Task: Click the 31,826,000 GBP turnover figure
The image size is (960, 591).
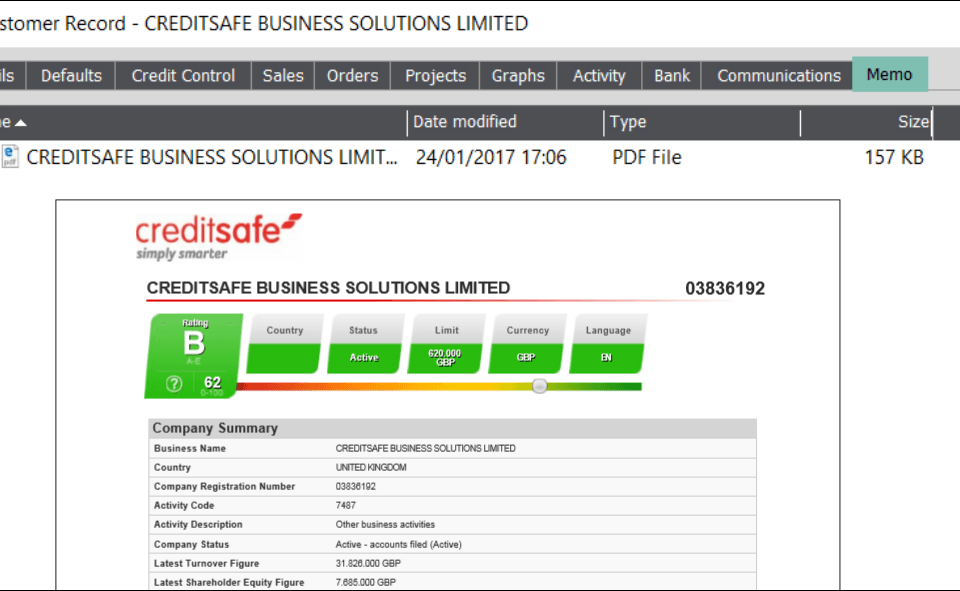Action: [368, 563]
